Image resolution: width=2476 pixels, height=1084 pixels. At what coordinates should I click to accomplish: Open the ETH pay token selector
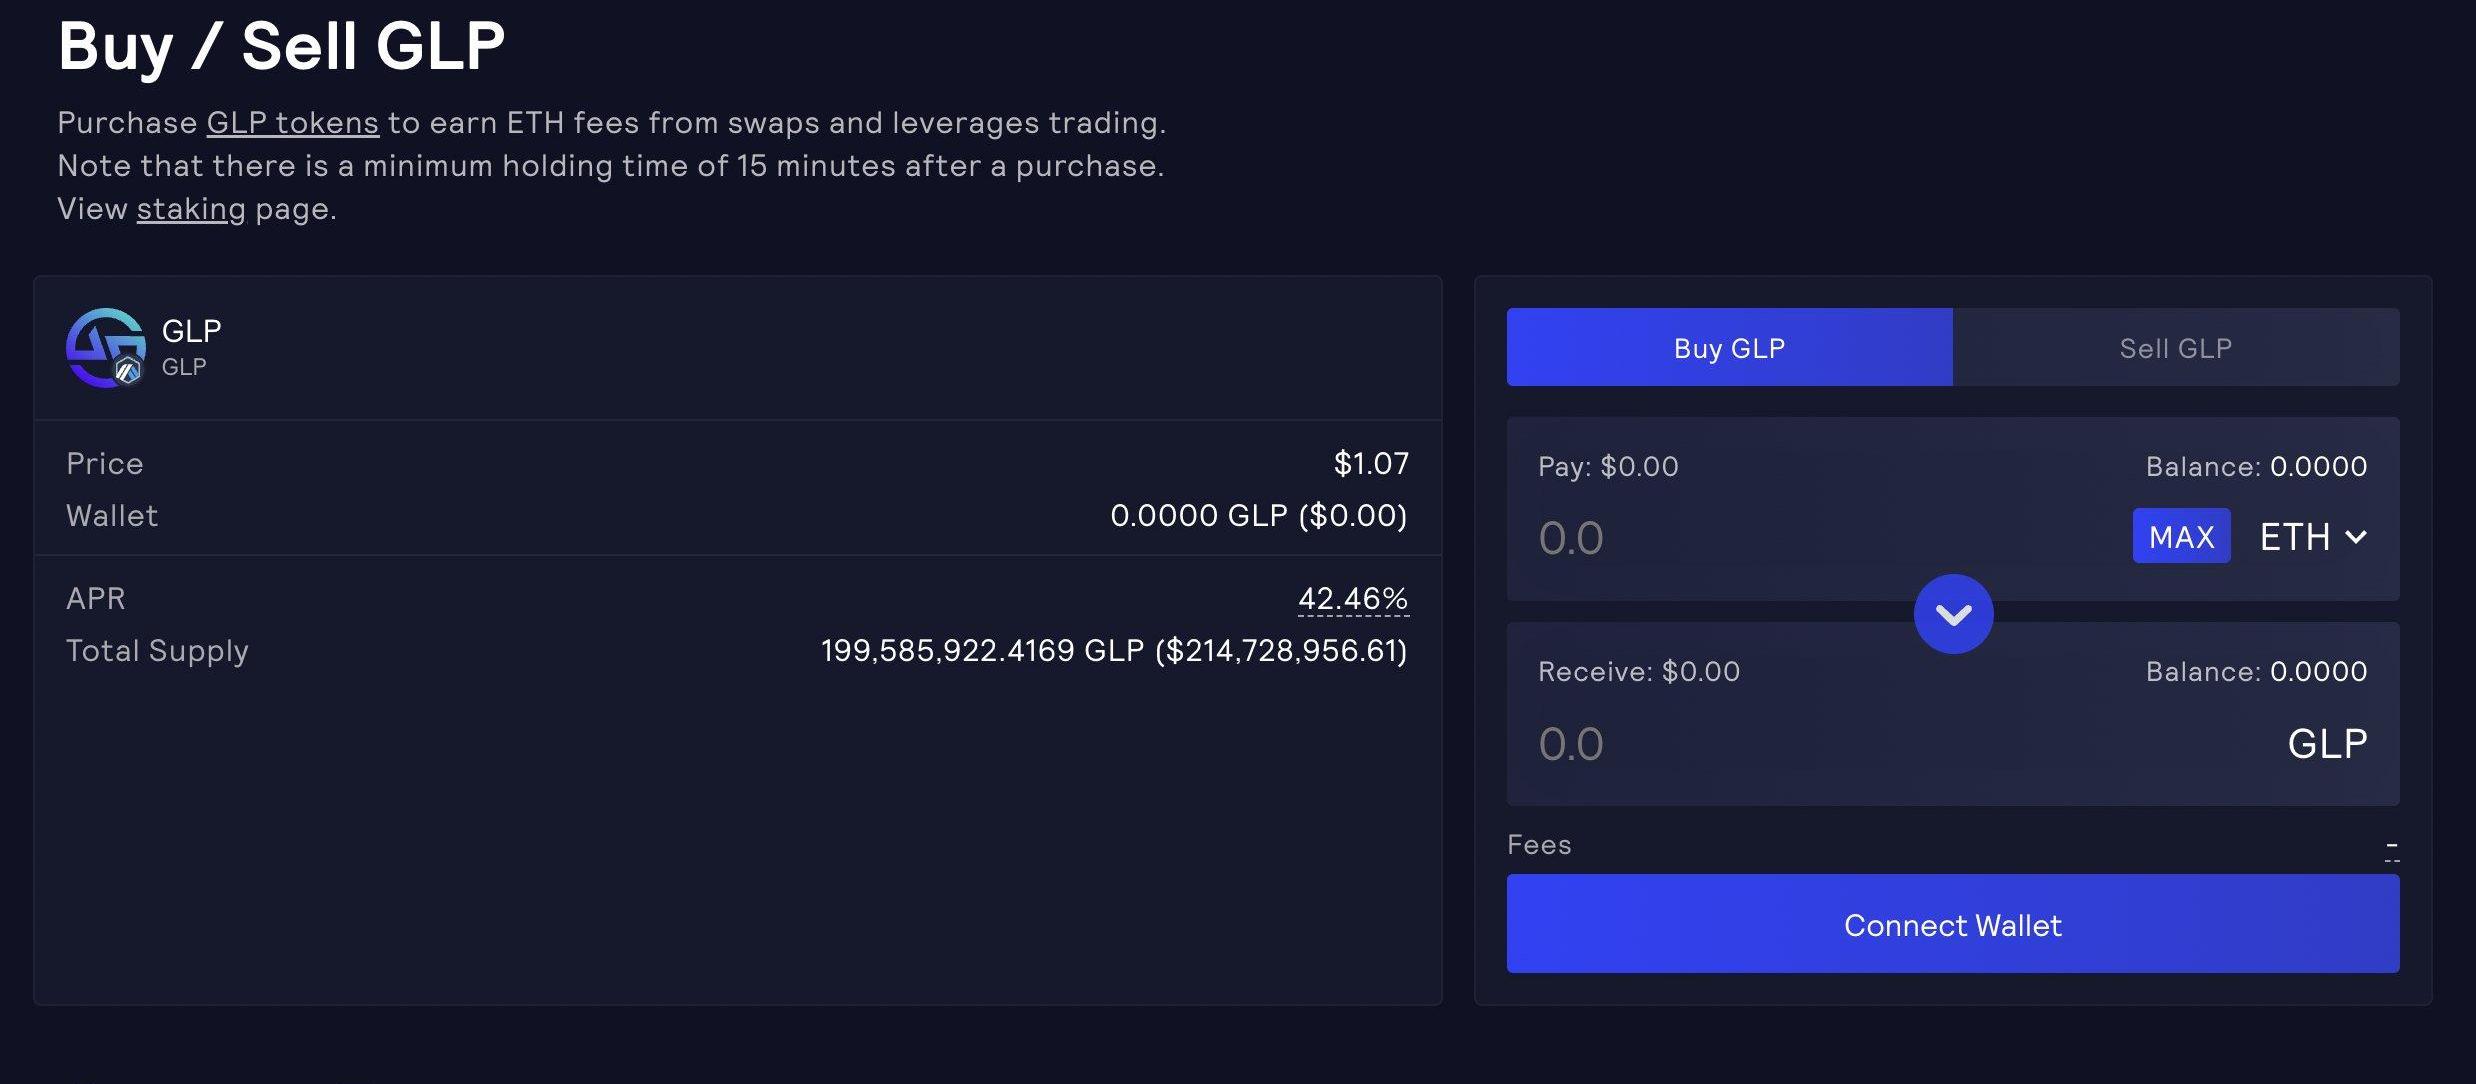[x=2311, y=537]
